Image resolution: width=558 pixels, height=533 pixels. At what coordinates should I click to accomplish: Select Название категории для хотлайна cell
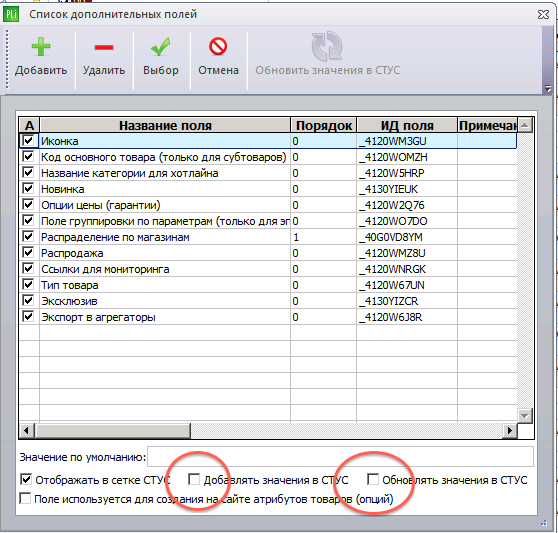[165, 173]
